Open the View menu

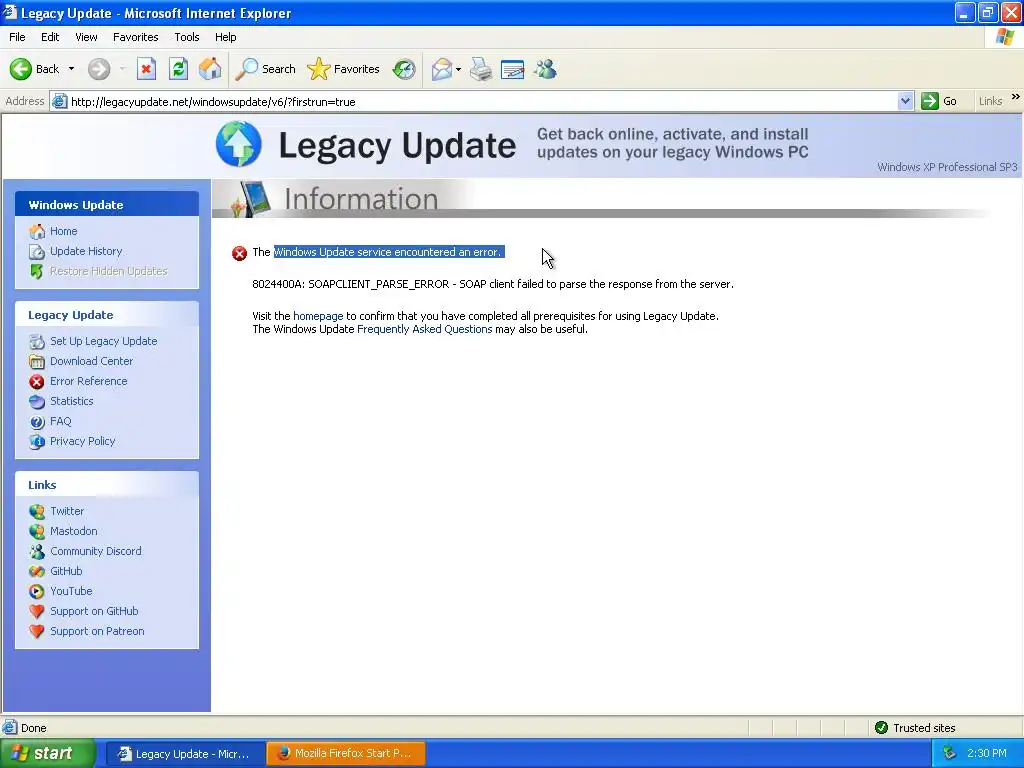coord(86,37)
